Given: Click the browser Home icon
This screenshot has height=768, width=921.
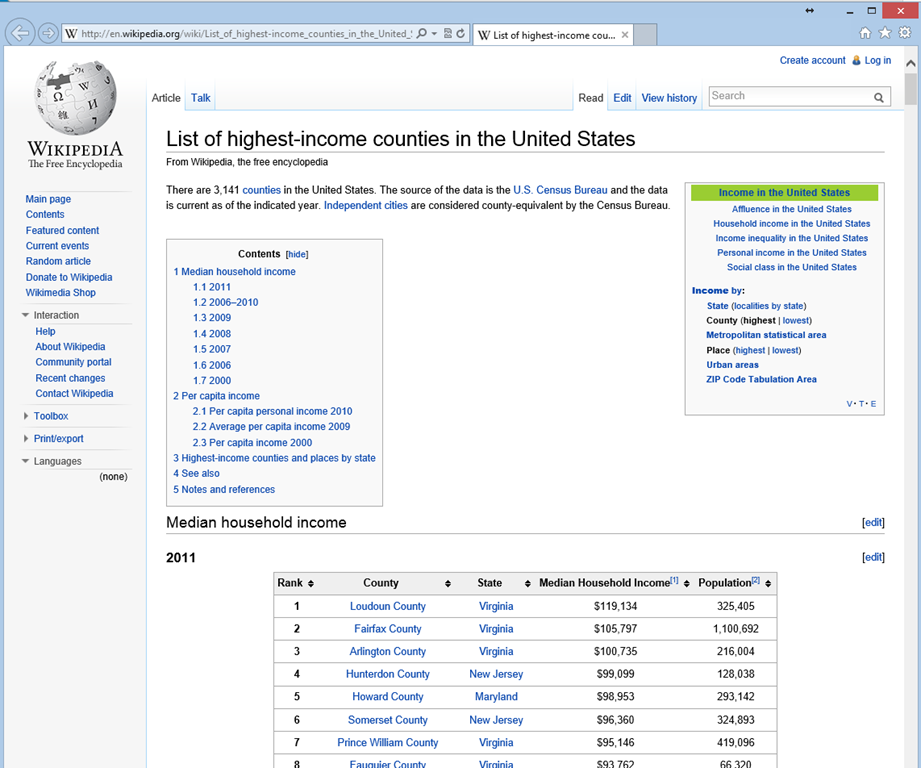Looking at the screenshot, I should point(865,33).
